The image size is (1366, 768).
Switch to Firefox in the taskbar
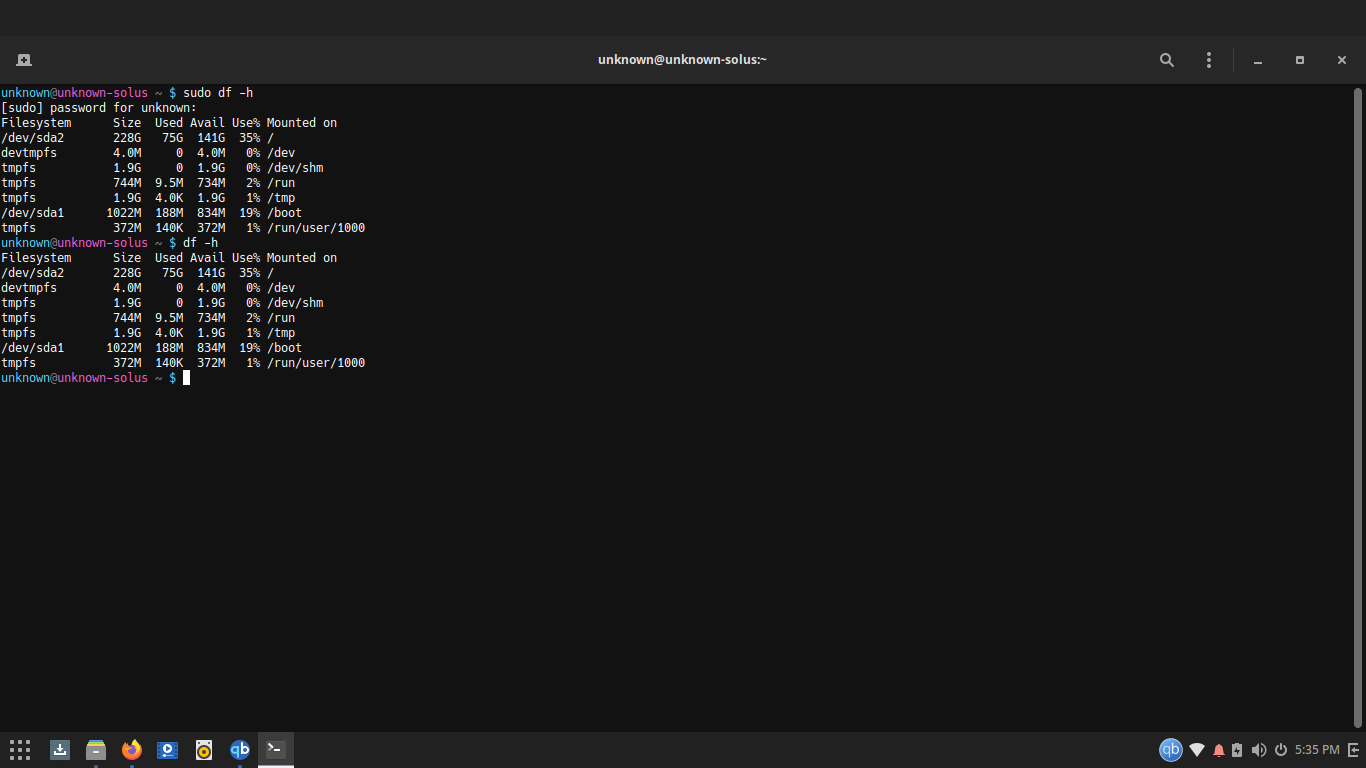132,749
